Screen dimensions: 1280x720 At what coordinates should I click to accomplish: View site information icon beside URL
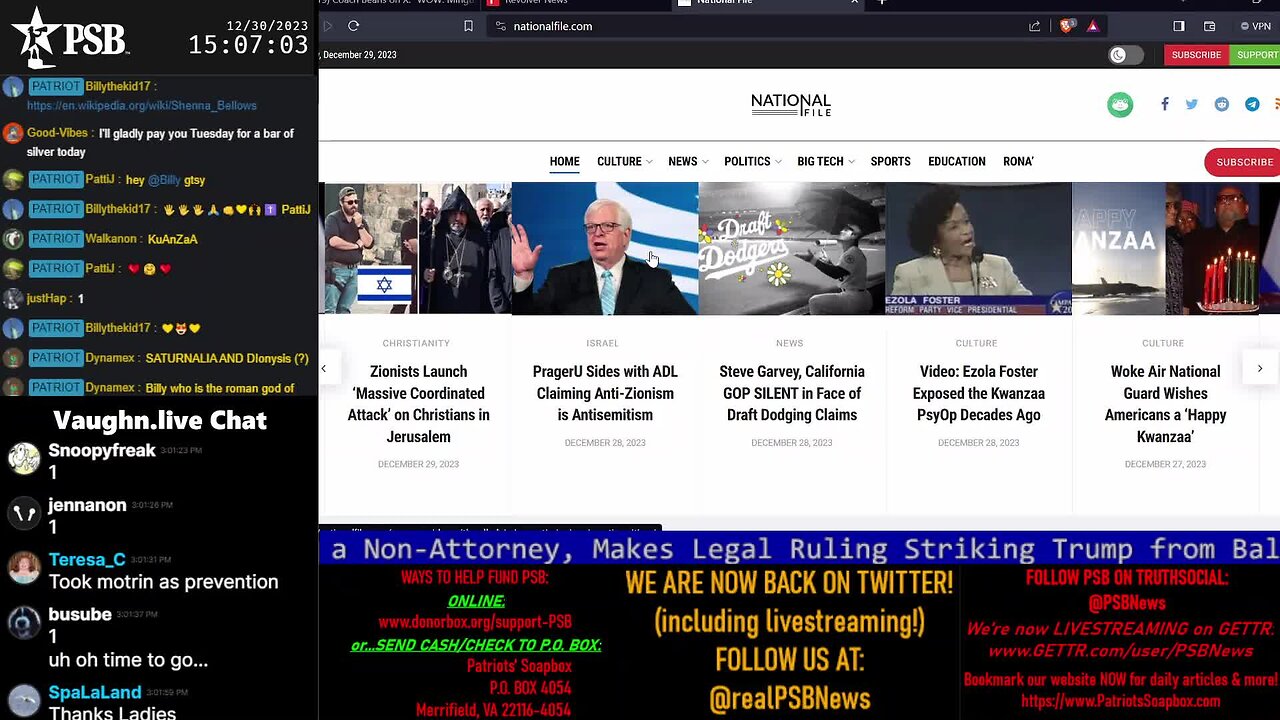tap(501, 26)
